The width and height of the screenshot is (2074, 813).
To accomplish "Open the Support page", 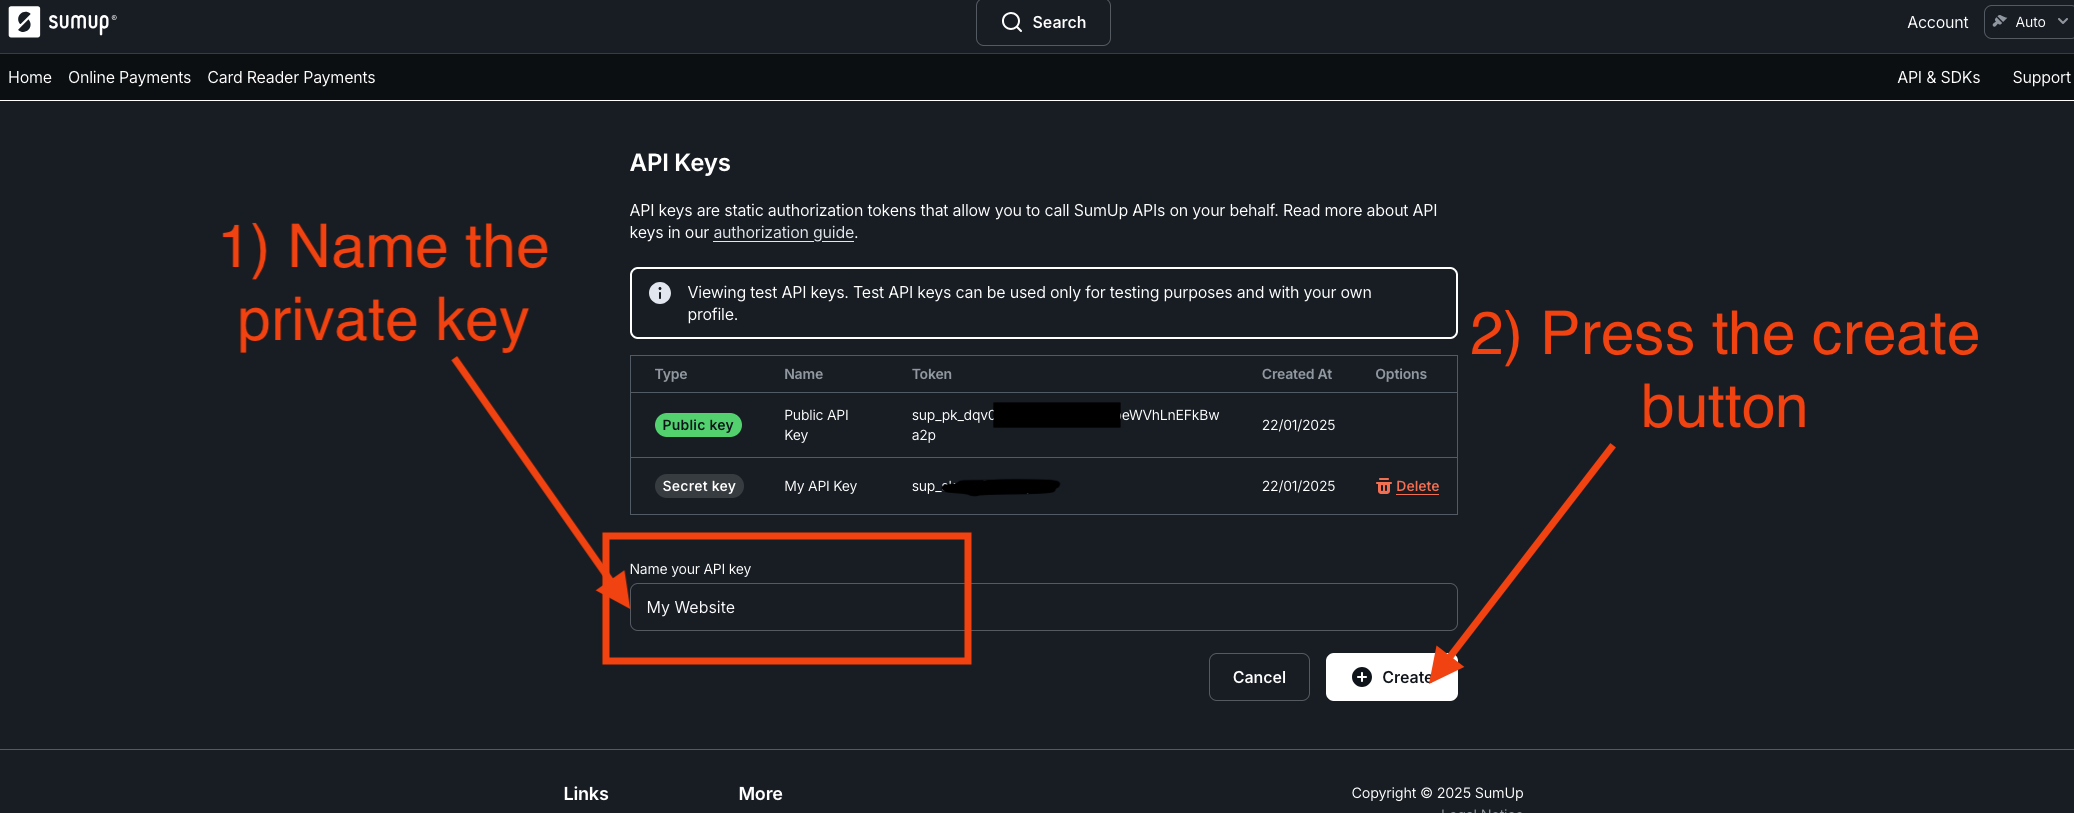I will 2041,77.
